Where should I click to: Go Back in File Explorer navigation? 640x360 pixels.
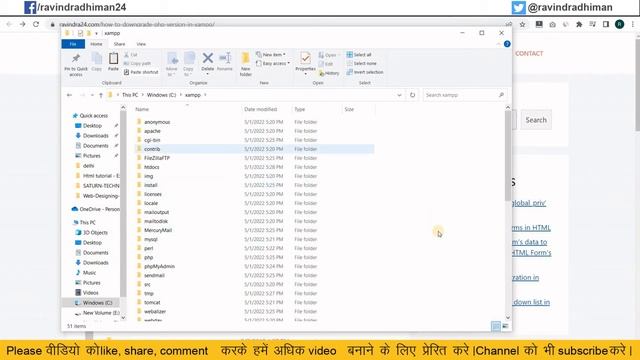coord(69,95)
